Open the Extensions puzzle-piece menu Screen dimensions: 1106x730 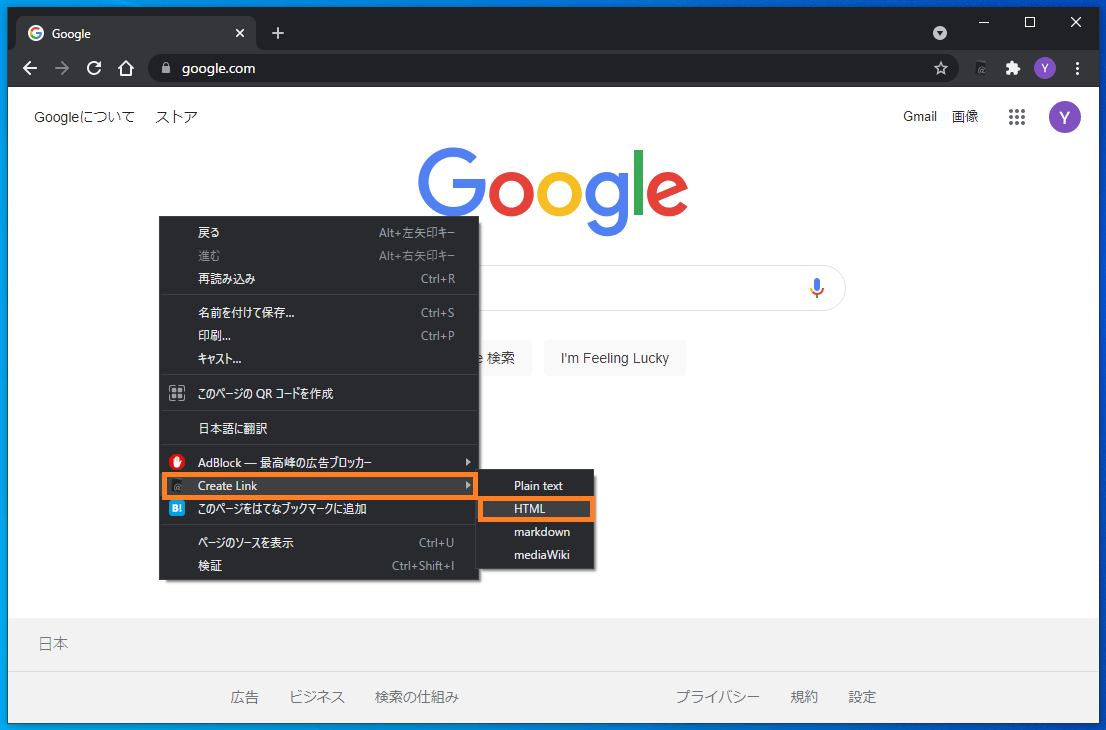pos(1013,68)
